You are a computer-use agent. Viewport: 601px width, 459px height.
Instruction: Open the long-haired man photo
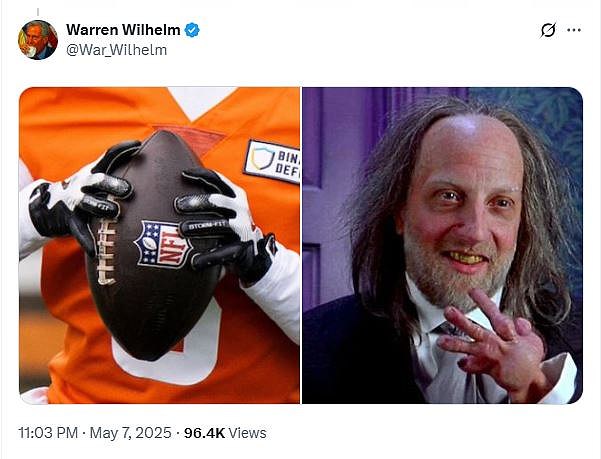442,245
